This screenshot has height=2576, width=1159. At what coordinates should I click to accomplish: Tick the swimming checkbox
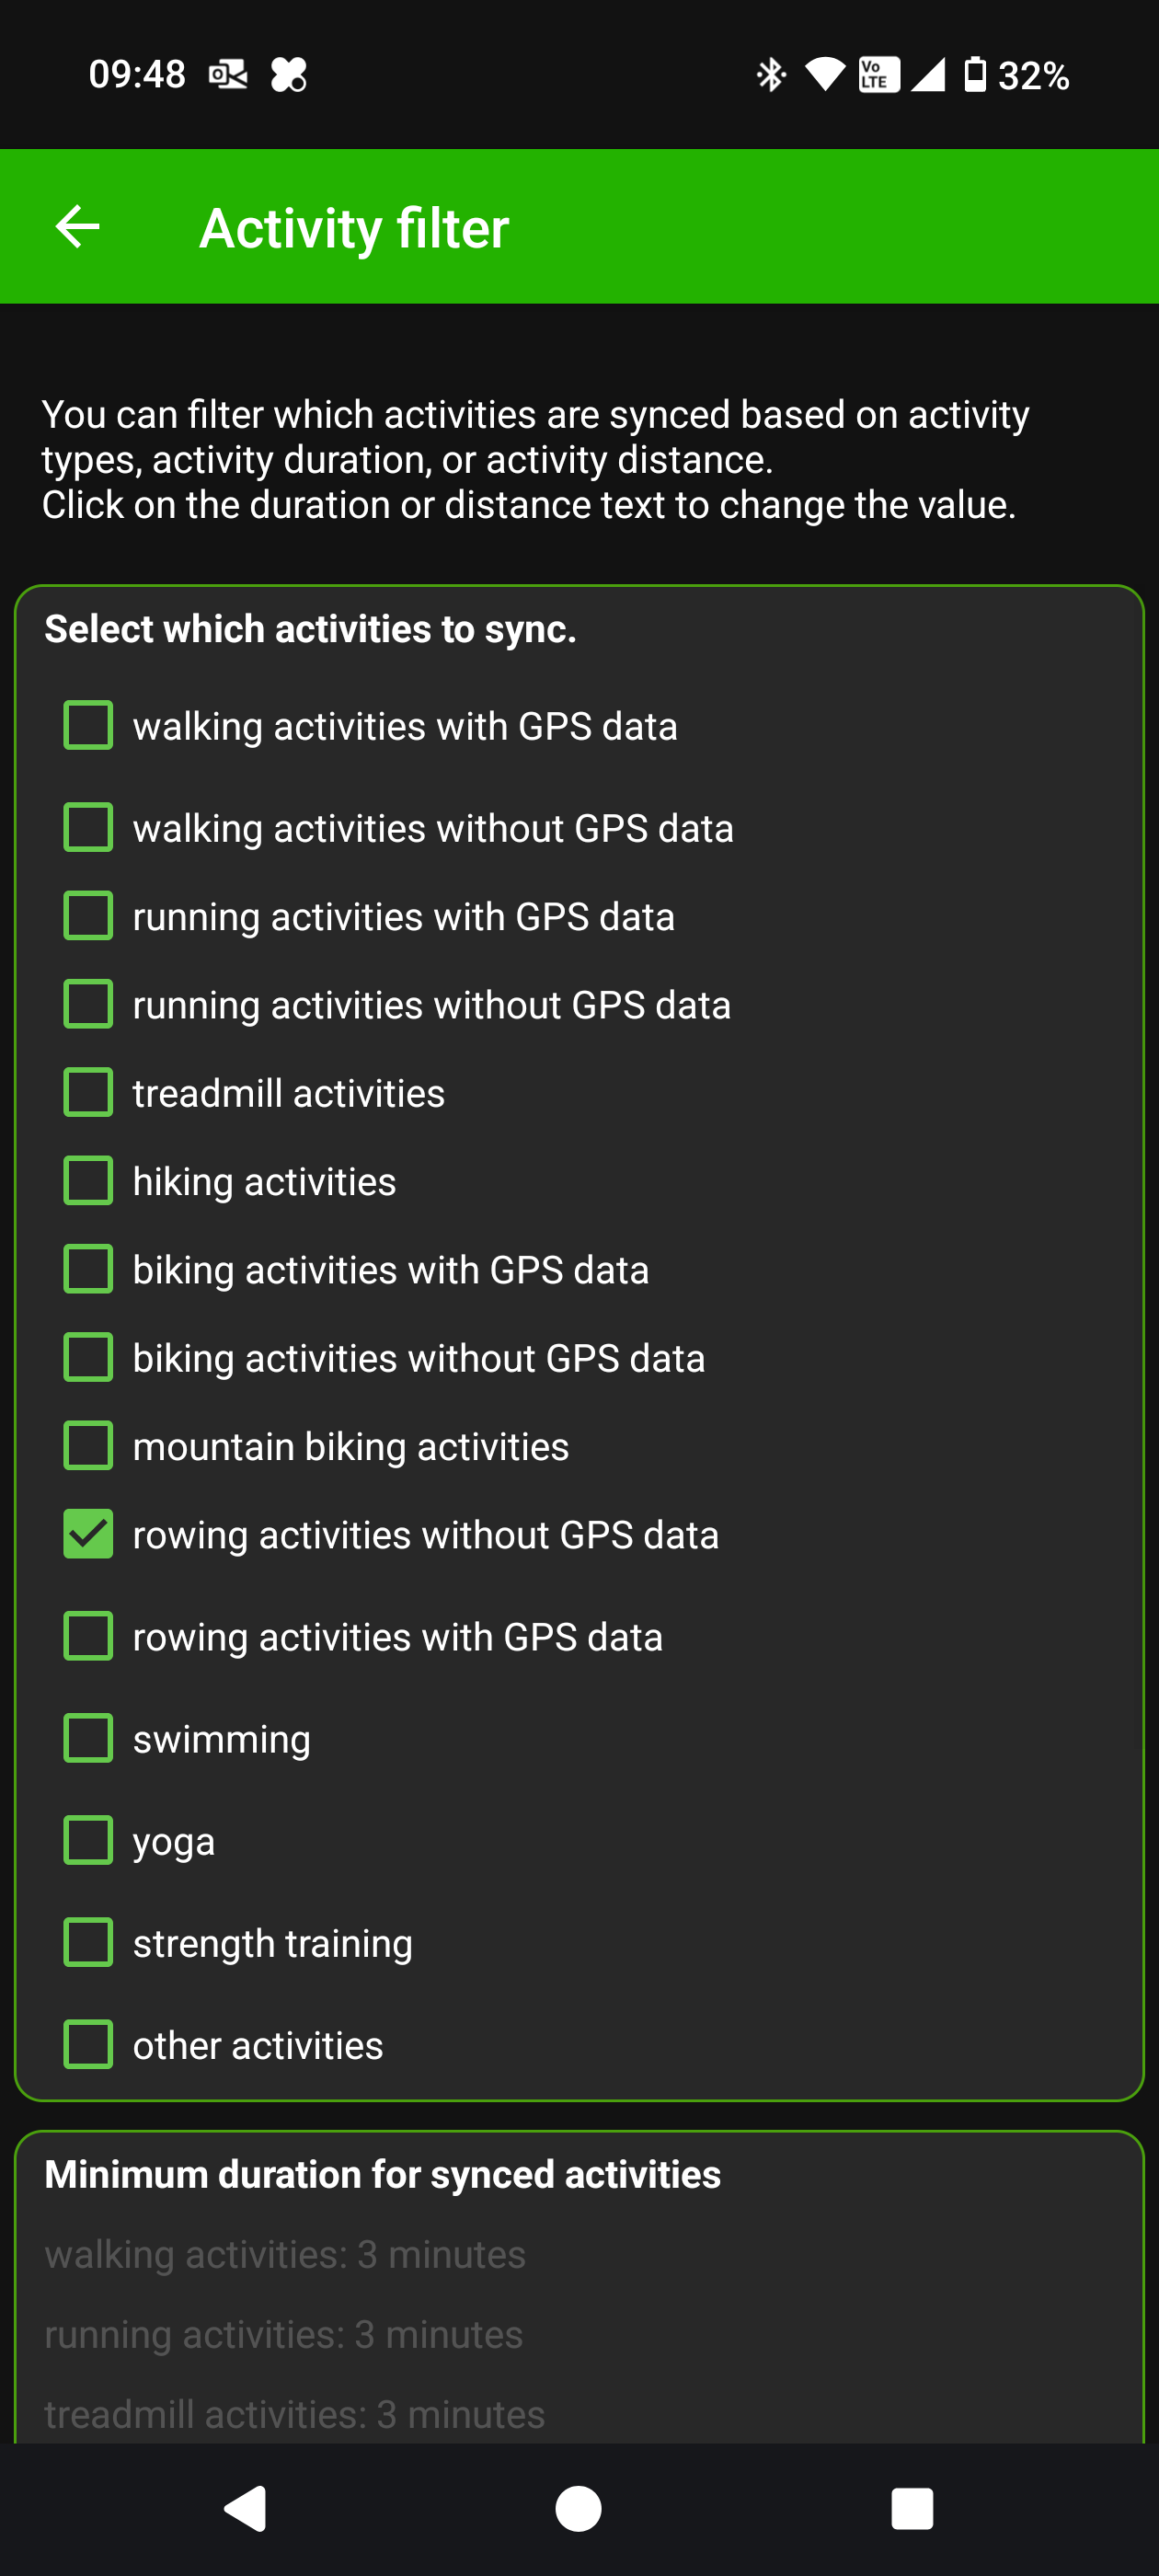(88, 1738)
